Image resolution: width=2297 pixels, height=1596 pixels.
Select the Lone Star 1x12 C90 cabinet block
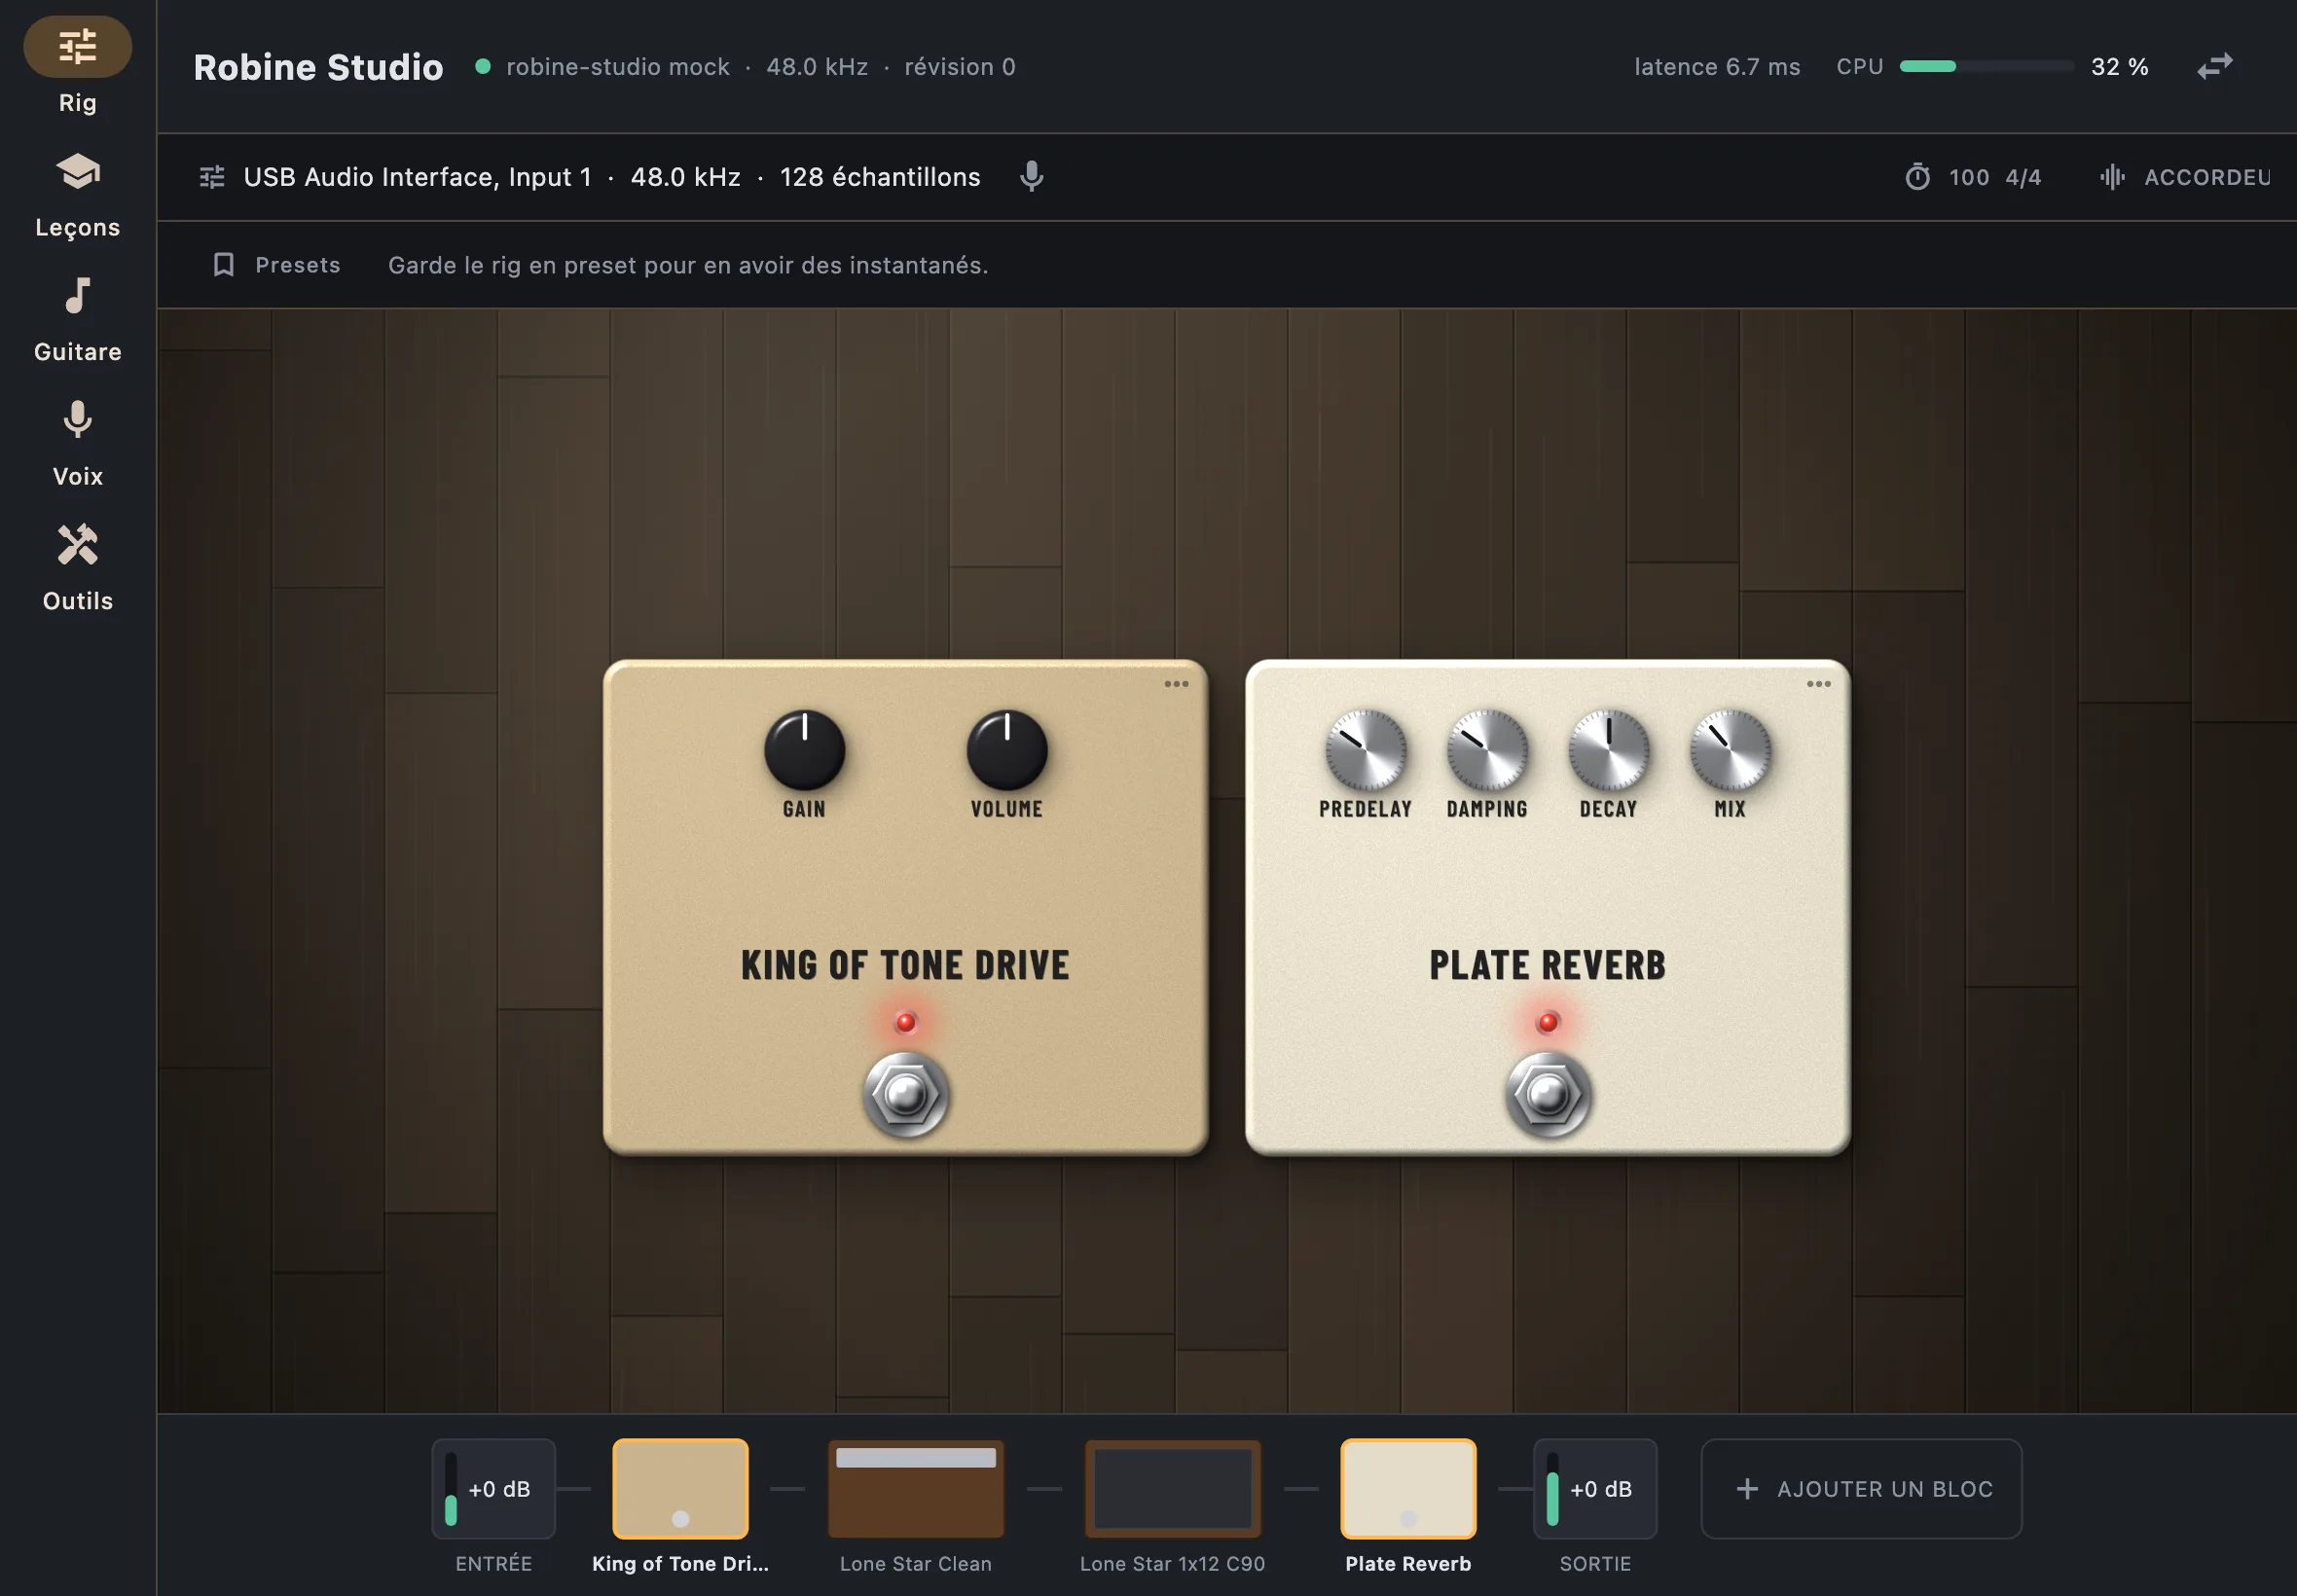tap(1172, 1489)
